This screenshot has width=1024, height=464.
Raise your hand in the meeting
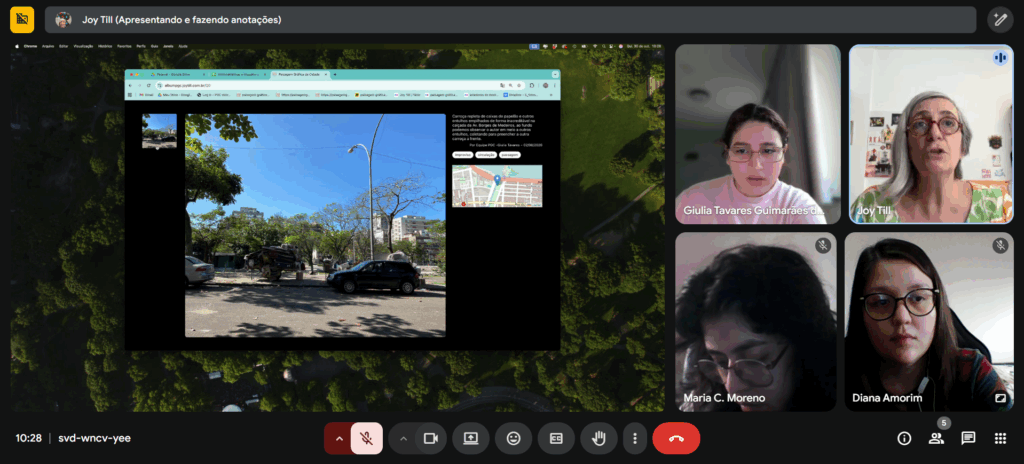click(599, 438)
